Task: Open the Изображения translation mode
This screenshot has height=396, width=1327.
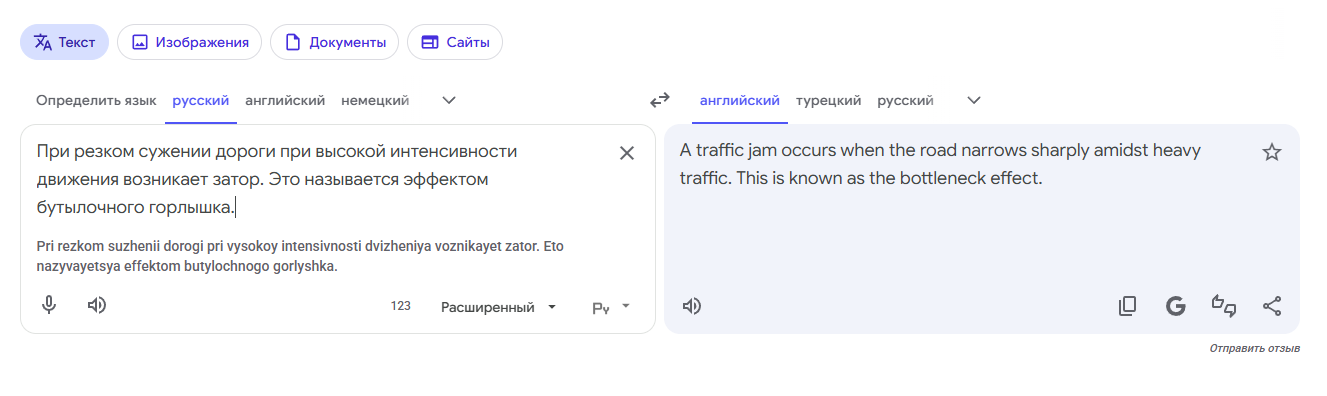Action: click(x=190, y=42)
